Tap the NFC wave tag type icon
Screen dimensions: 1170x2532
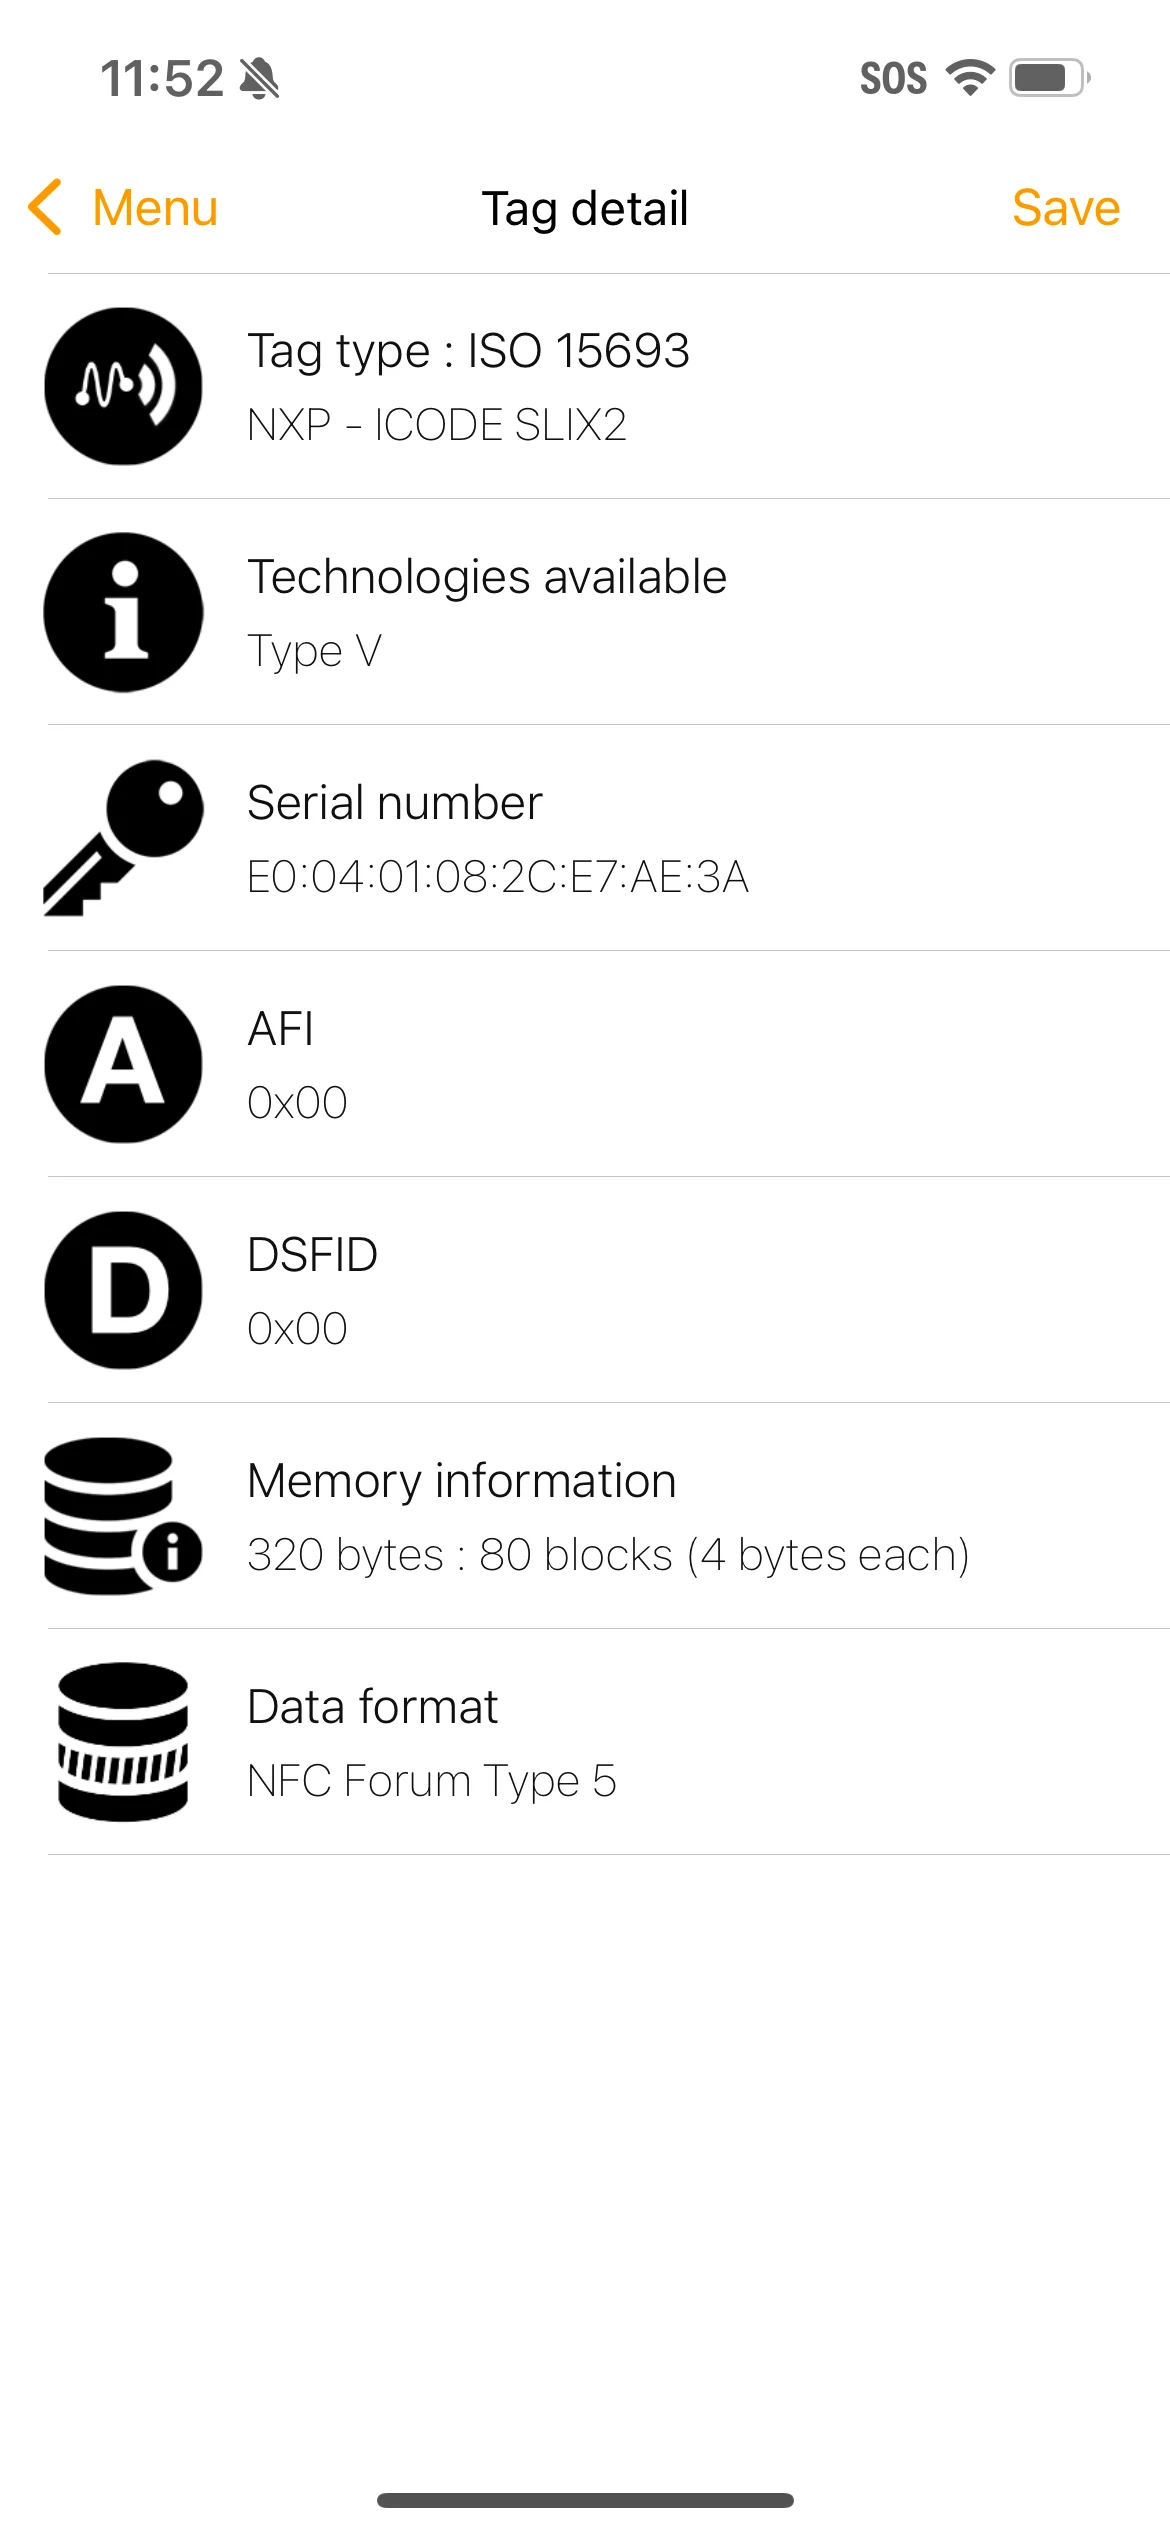pyautogui.click(x=123, y=386)
